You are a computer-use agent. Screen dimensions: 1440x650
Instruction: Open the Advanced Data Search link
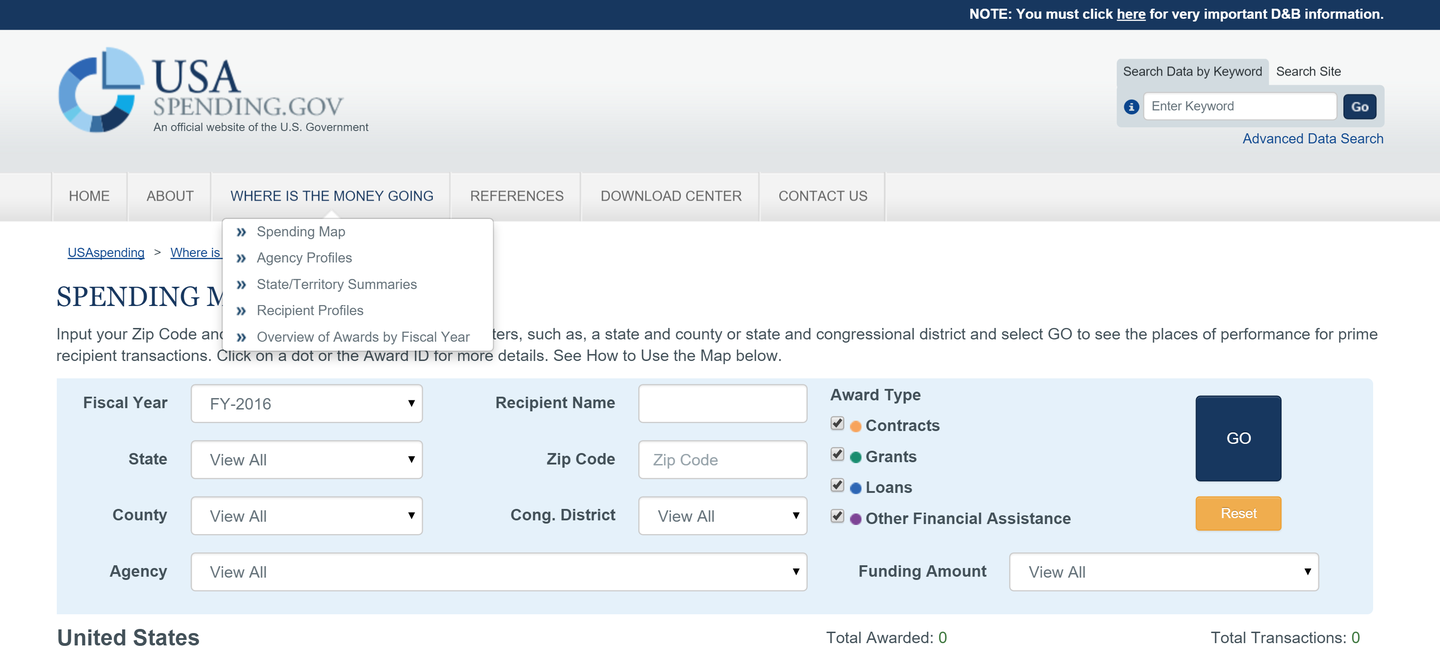pyautogui.click(x=1312, y=139)
